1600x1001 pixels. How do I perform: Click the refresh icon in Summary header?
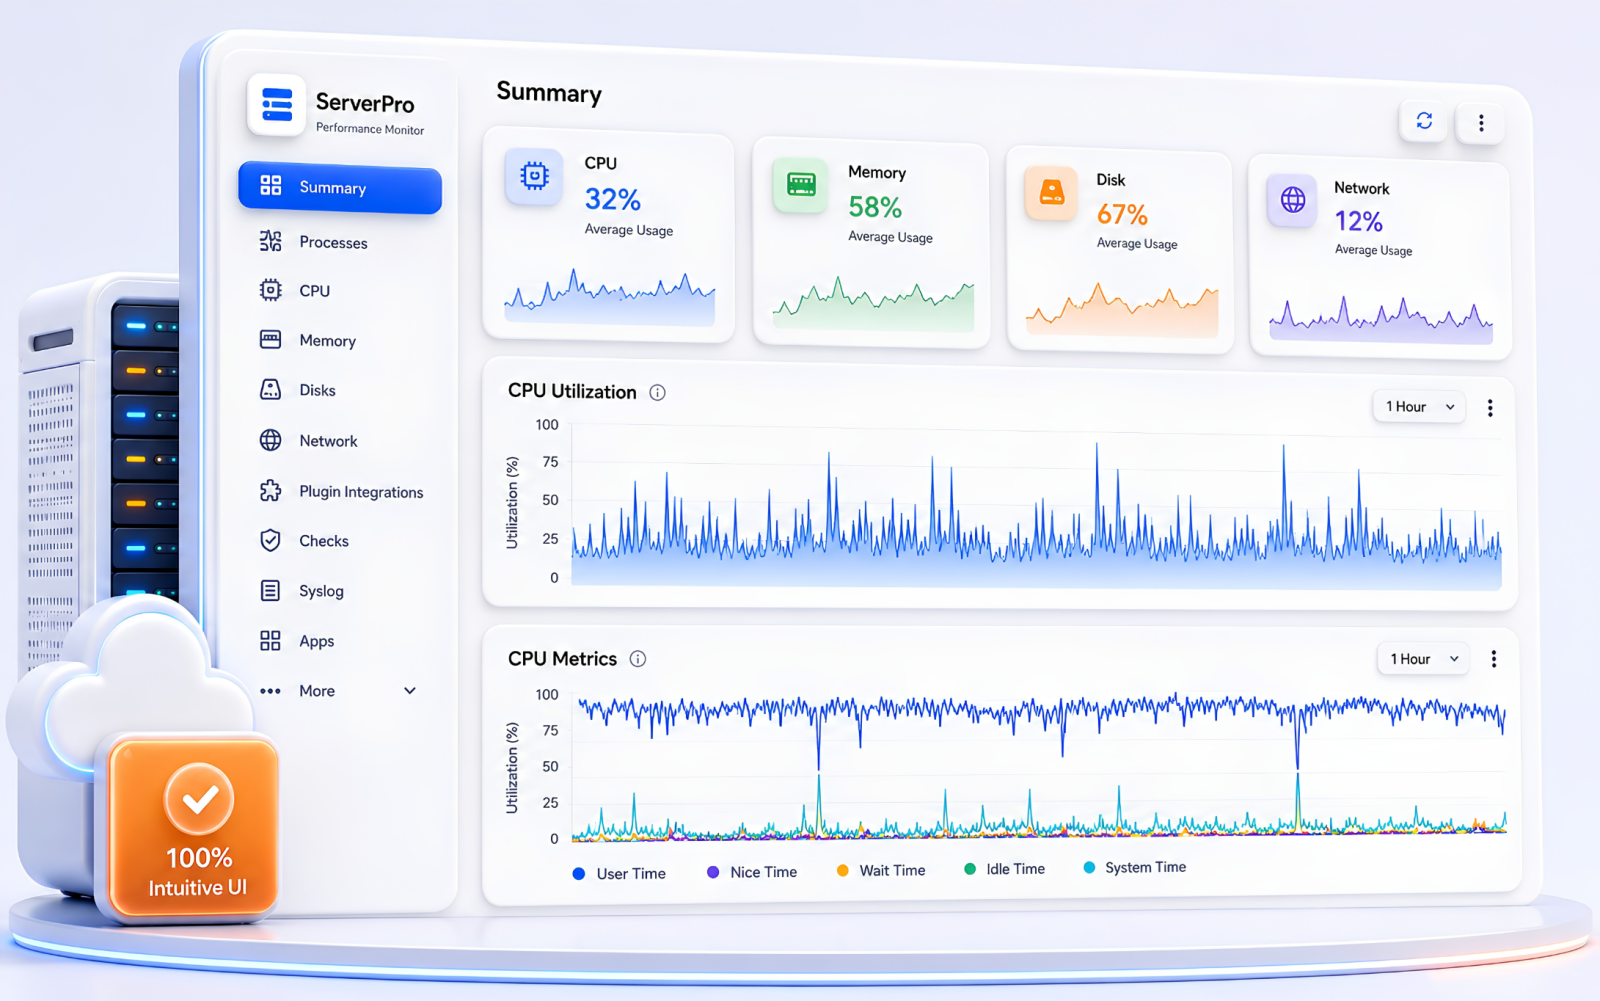(1424, 121)
